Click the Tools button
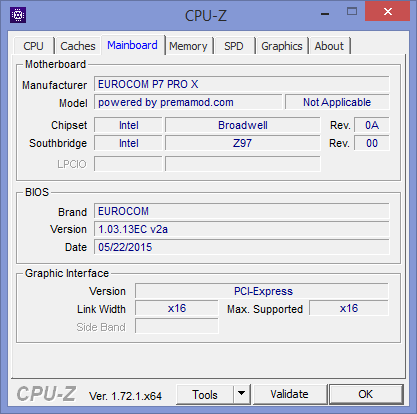This screenshot has width=417, height=414. click(205, 395)
